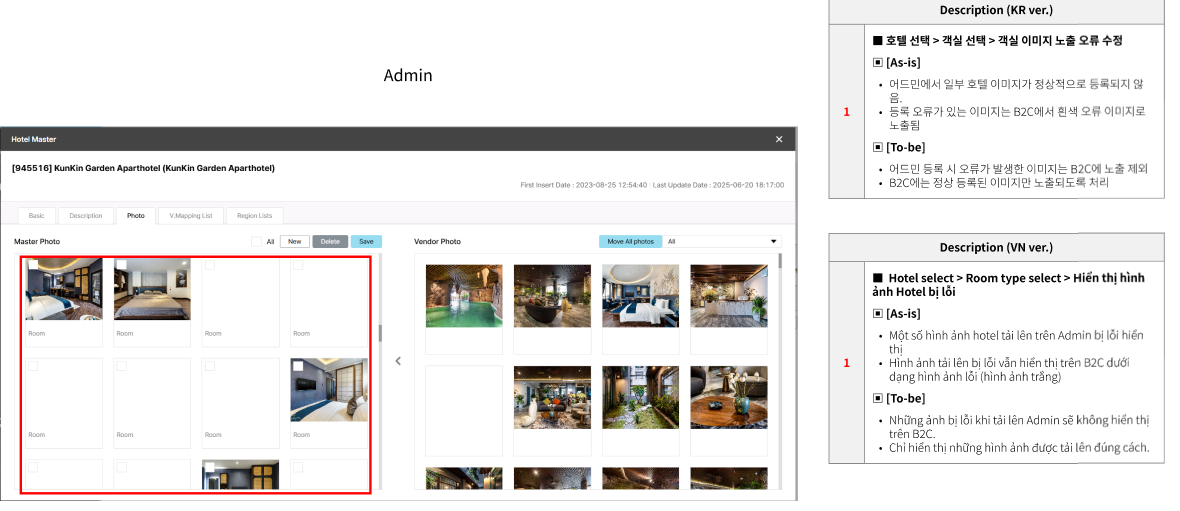Select the round wooden table with vase photo

tap(728, 397)
